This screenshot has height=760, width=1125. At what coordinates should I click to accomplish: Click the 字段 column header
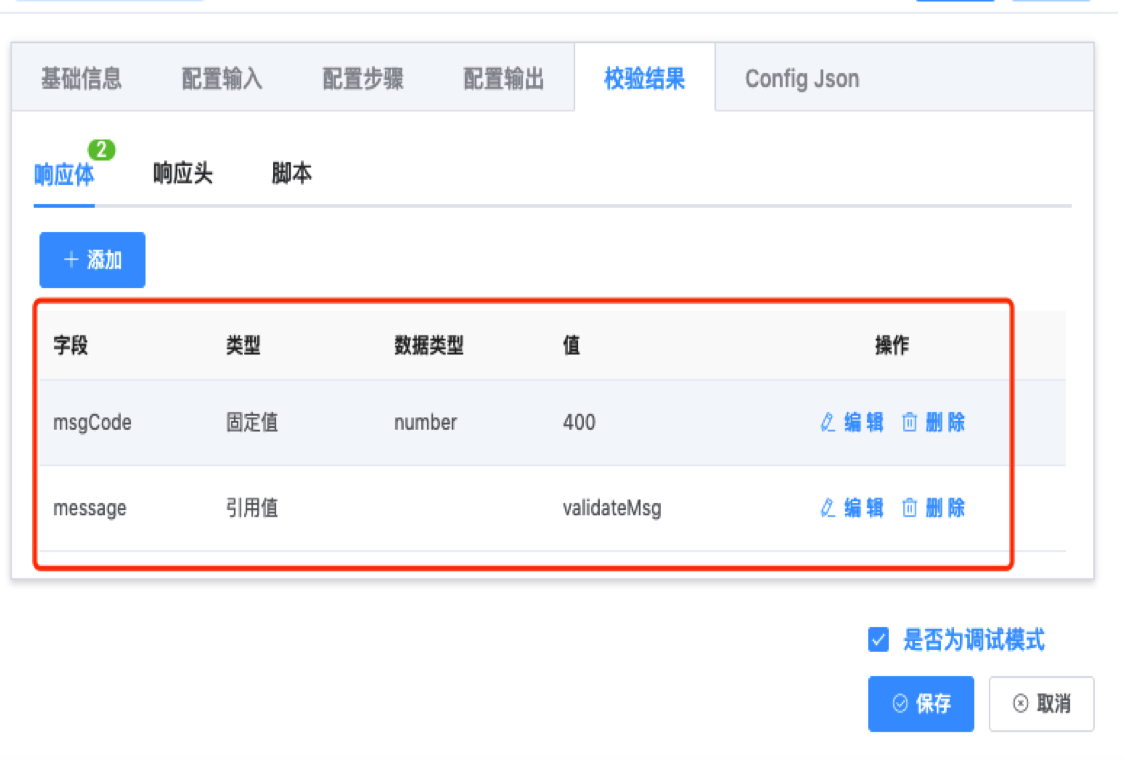pos(71,346)
